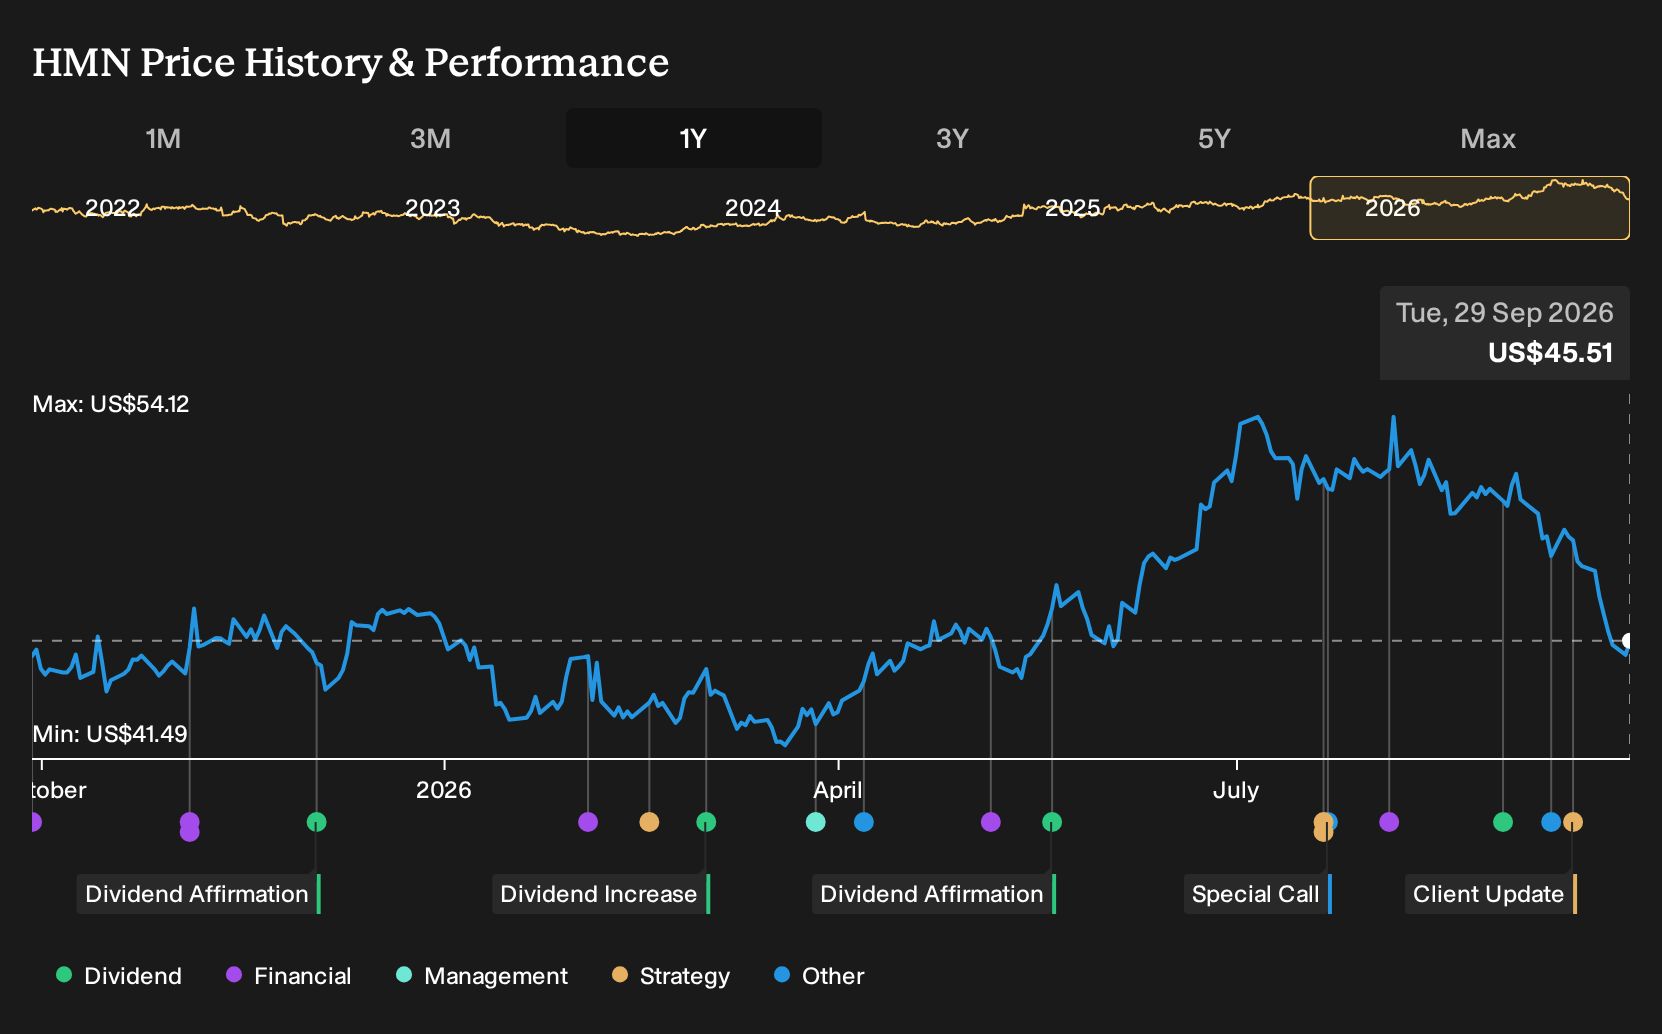Select the 1M time range tab
Image resolution: width=1662 pixels, height=1034 pixels.
163,138
